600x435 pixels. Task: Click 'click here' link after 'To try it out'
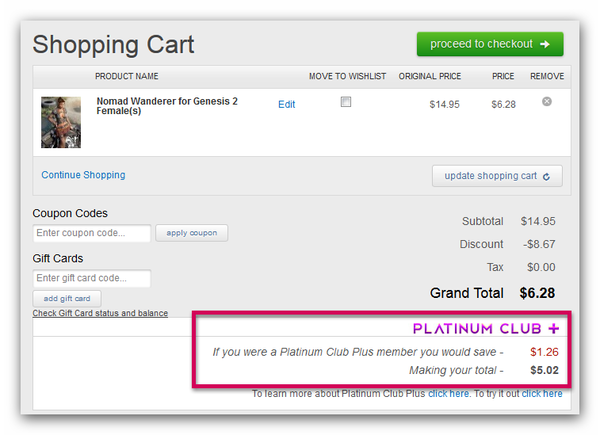coord(541,394)
